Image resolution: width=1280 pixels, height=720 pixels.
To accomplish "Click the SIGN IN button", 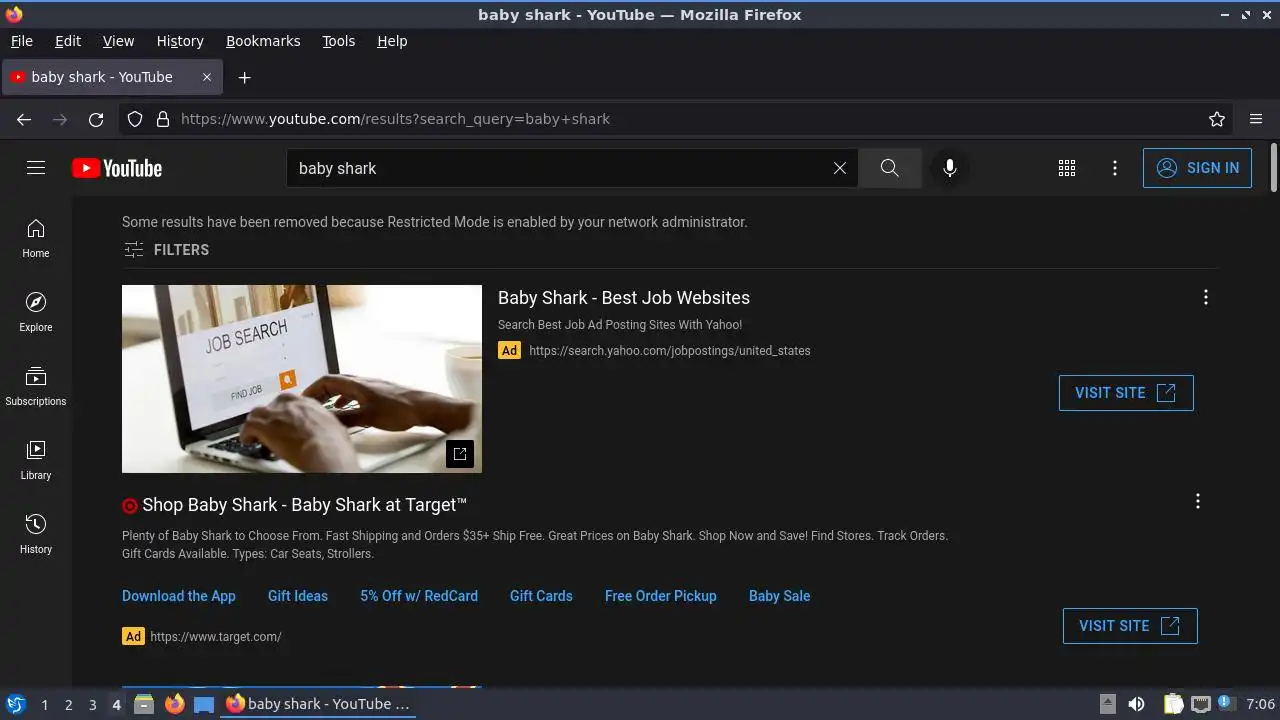I will [x=1197, y=168].
